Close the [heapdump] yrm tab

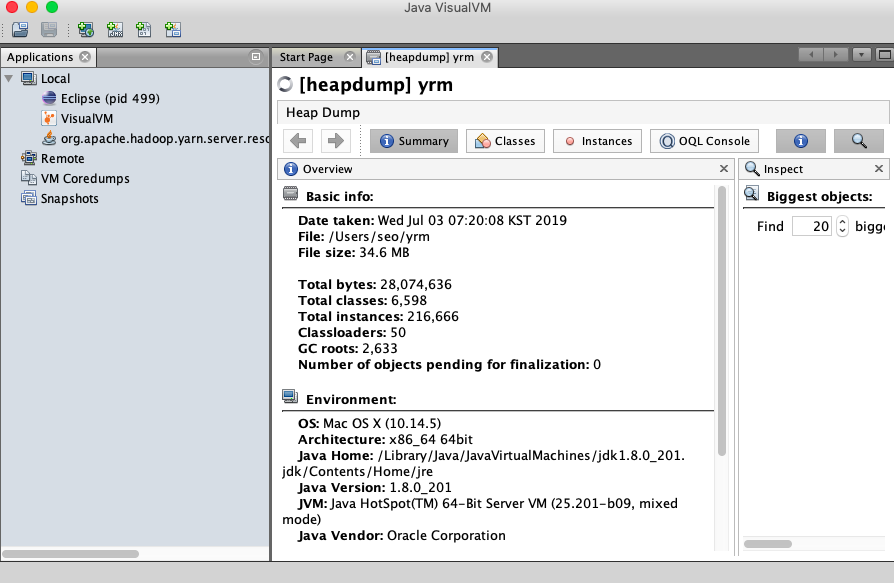(x=487, y=57)
